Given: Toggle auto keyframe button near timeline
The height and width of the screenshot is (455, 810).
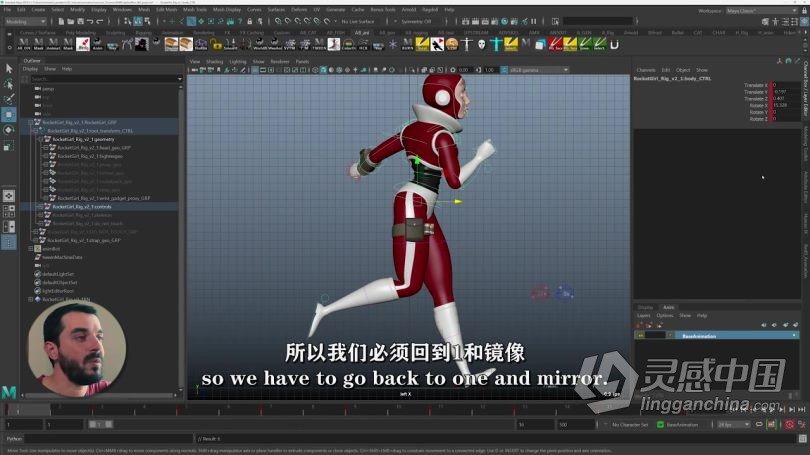Looking at the screenshot, I should pyautogui.click(x=790, y=425).
